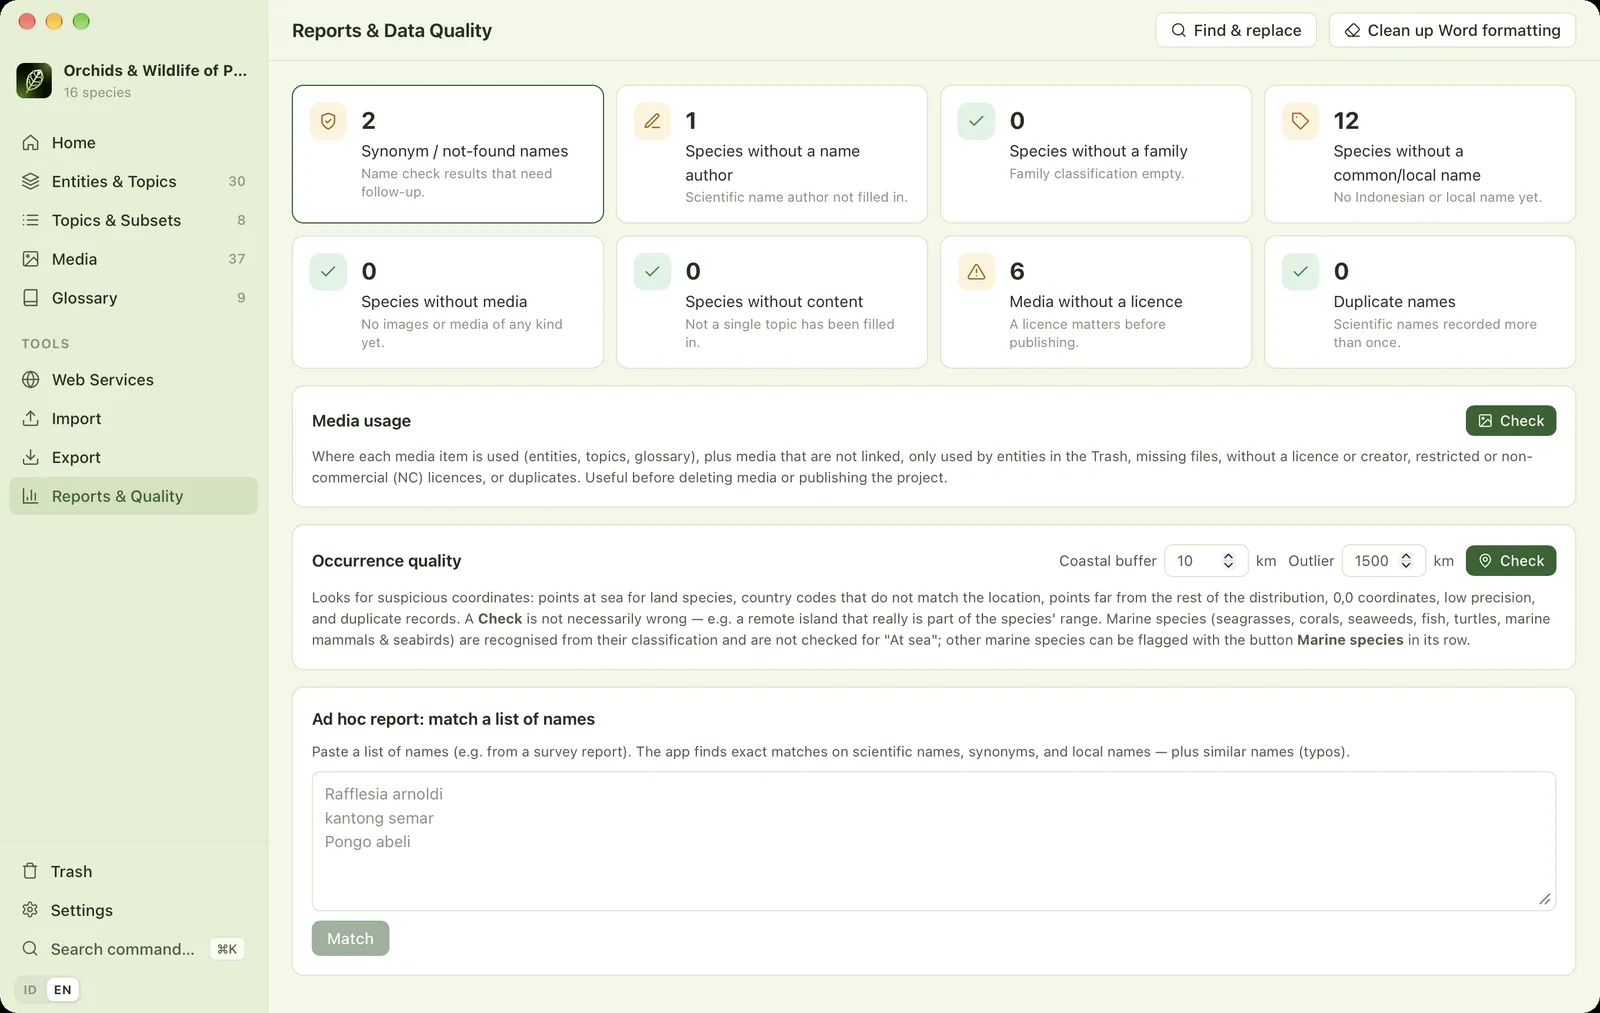This screenshot has width=1600, height=1013.
Task: Open Find & replace
Action: [1236, 31]
